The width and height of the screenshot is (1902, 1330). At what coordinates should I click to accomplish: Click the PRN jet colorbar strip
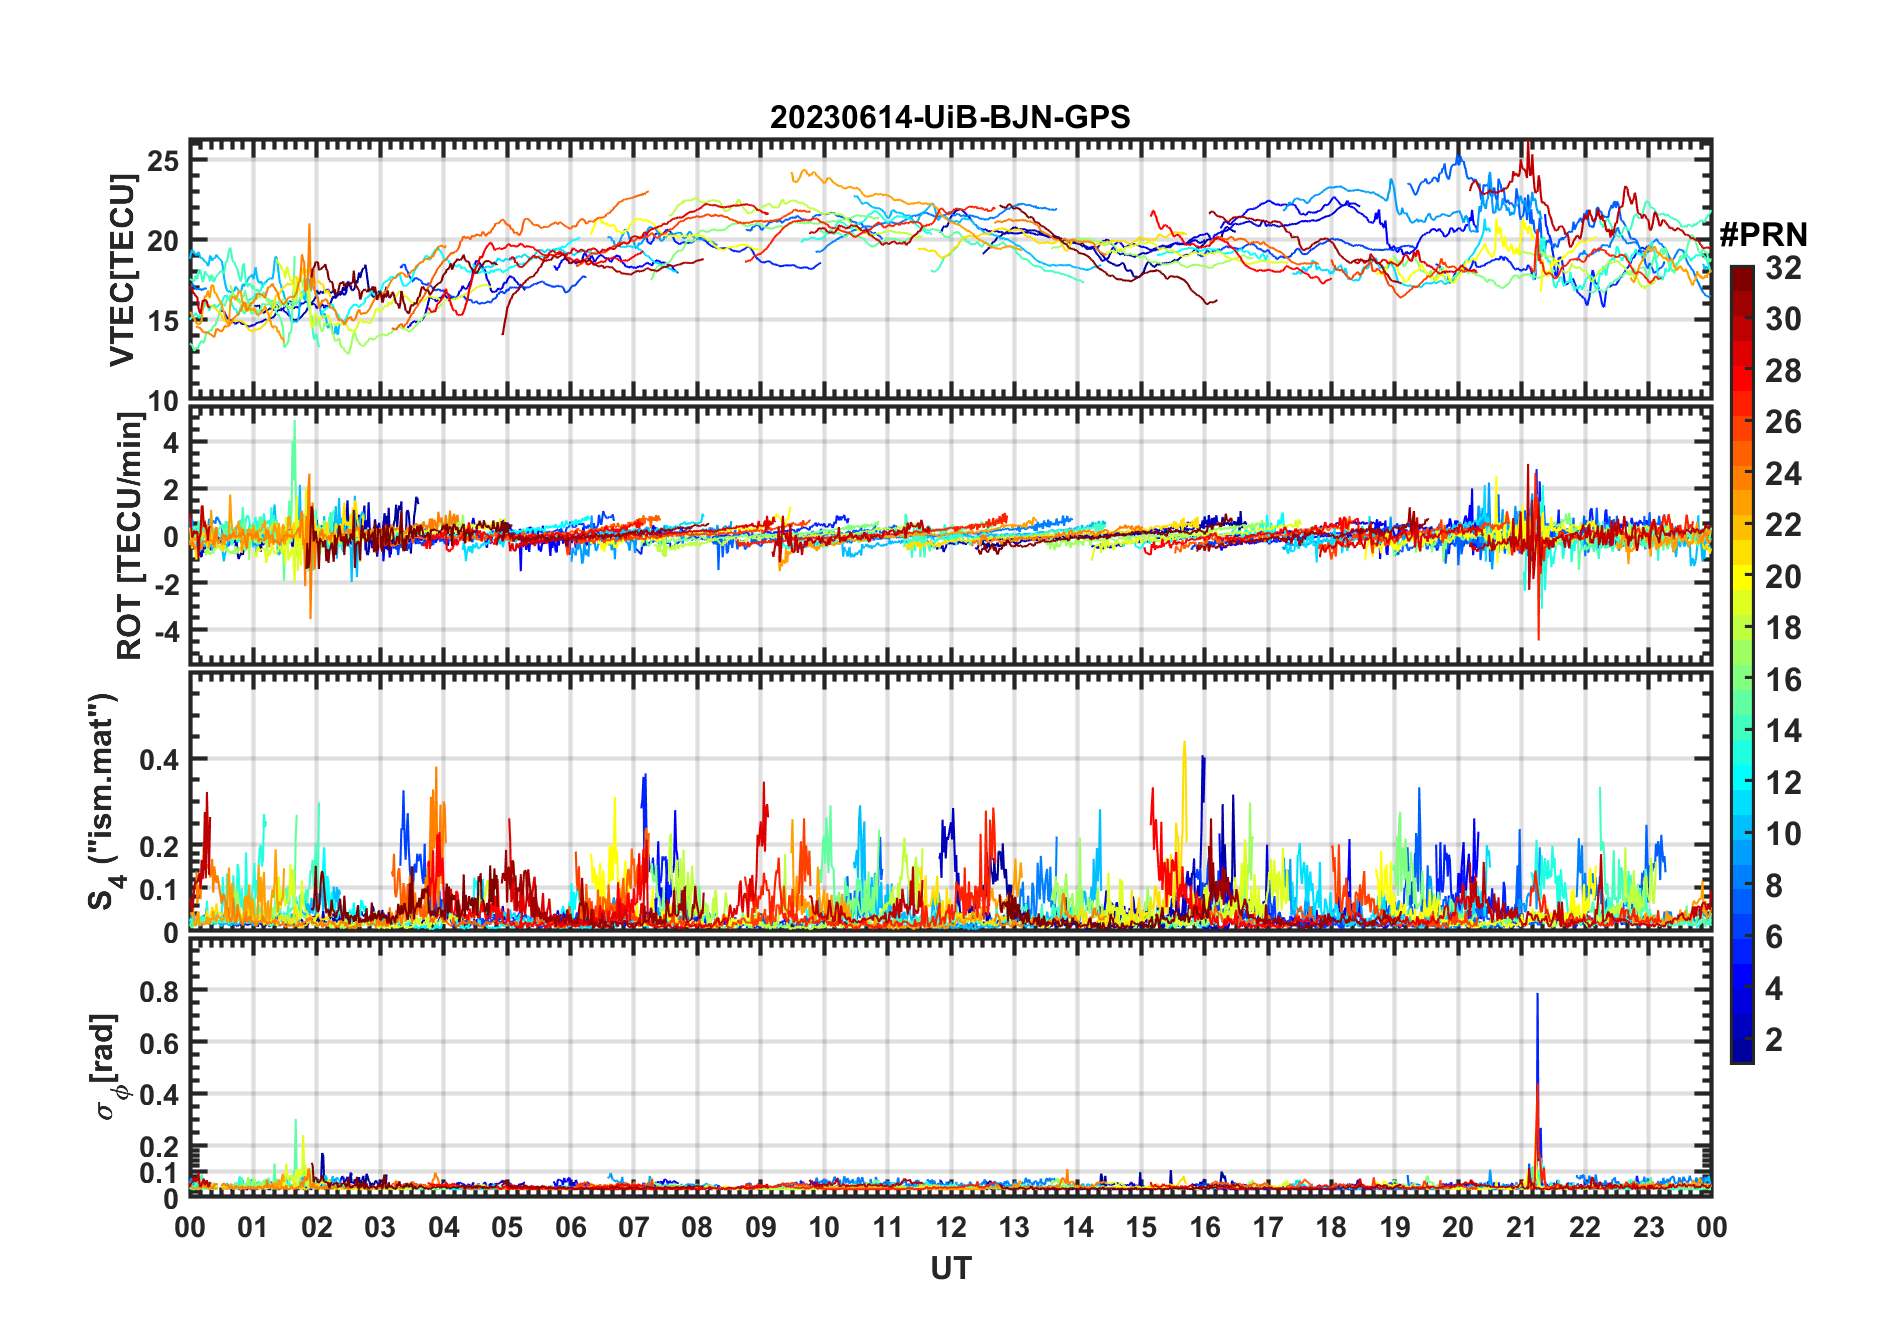coord(1742,664)
